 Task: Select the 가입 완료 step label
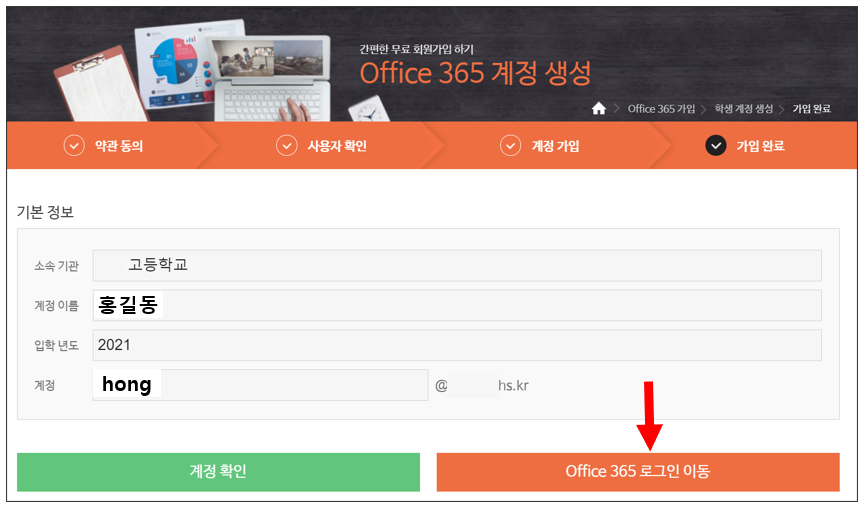point(760,146)
